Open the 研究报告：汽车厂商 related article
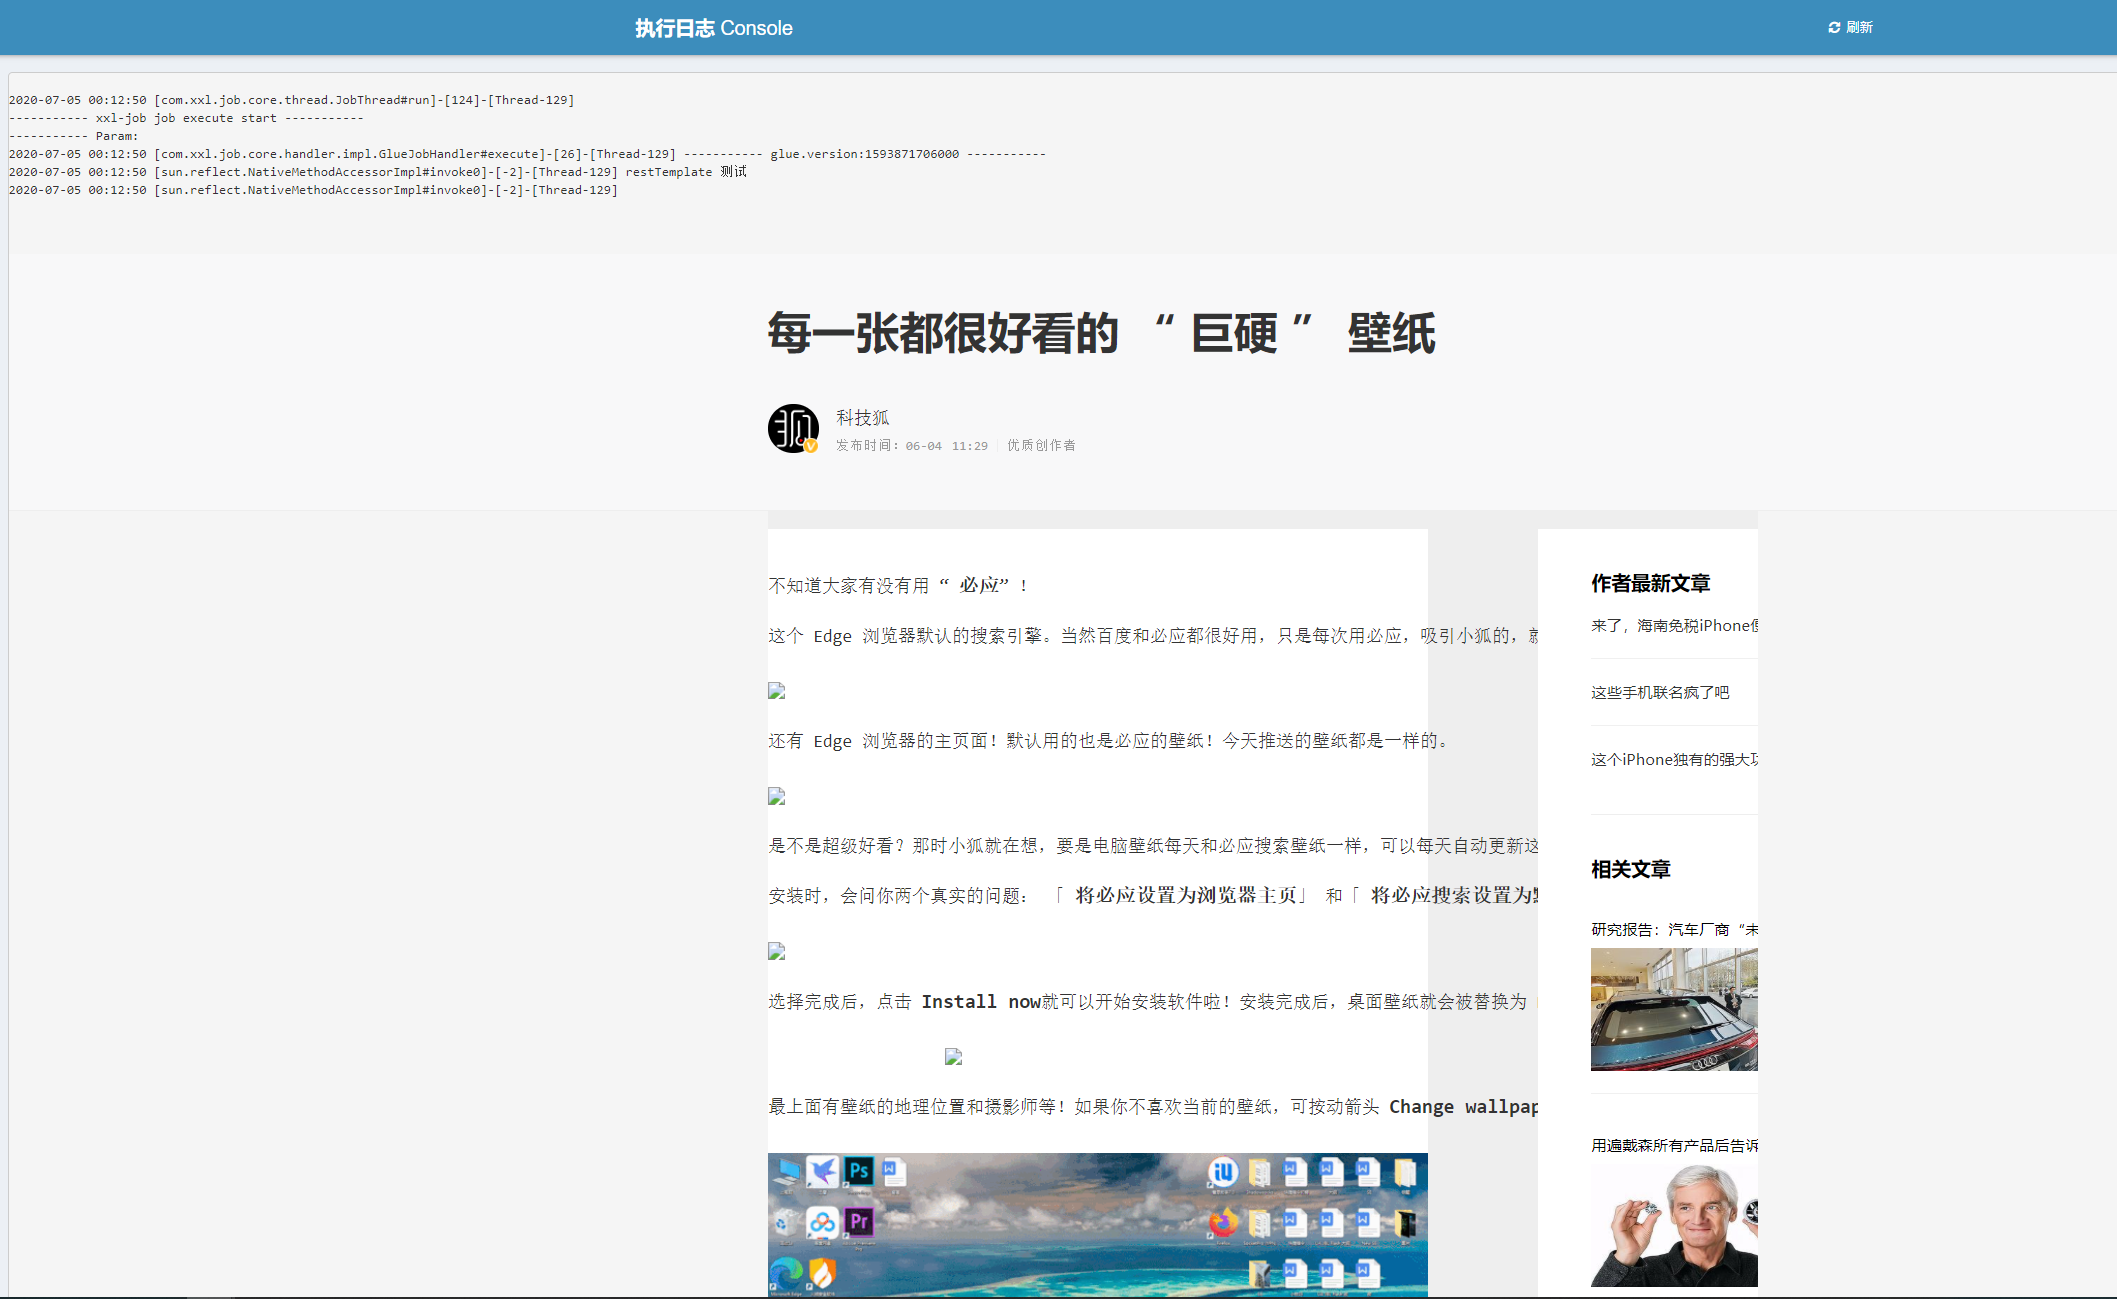The height and width of the screenshot is (1299, 2117). tap(1673, 929)
